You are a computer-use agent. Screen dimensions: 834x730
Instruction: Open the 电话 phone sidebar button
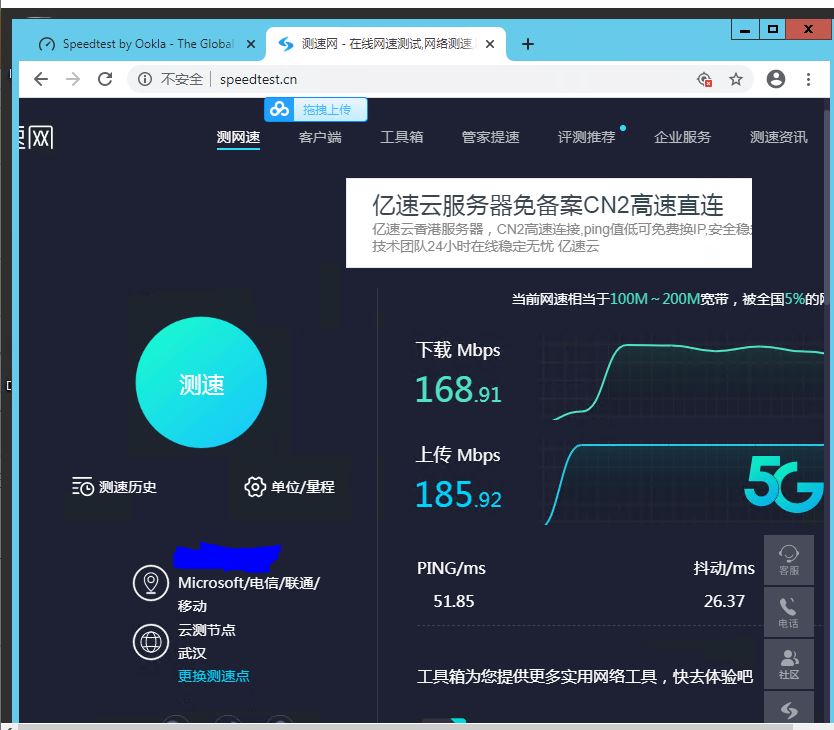789,612
